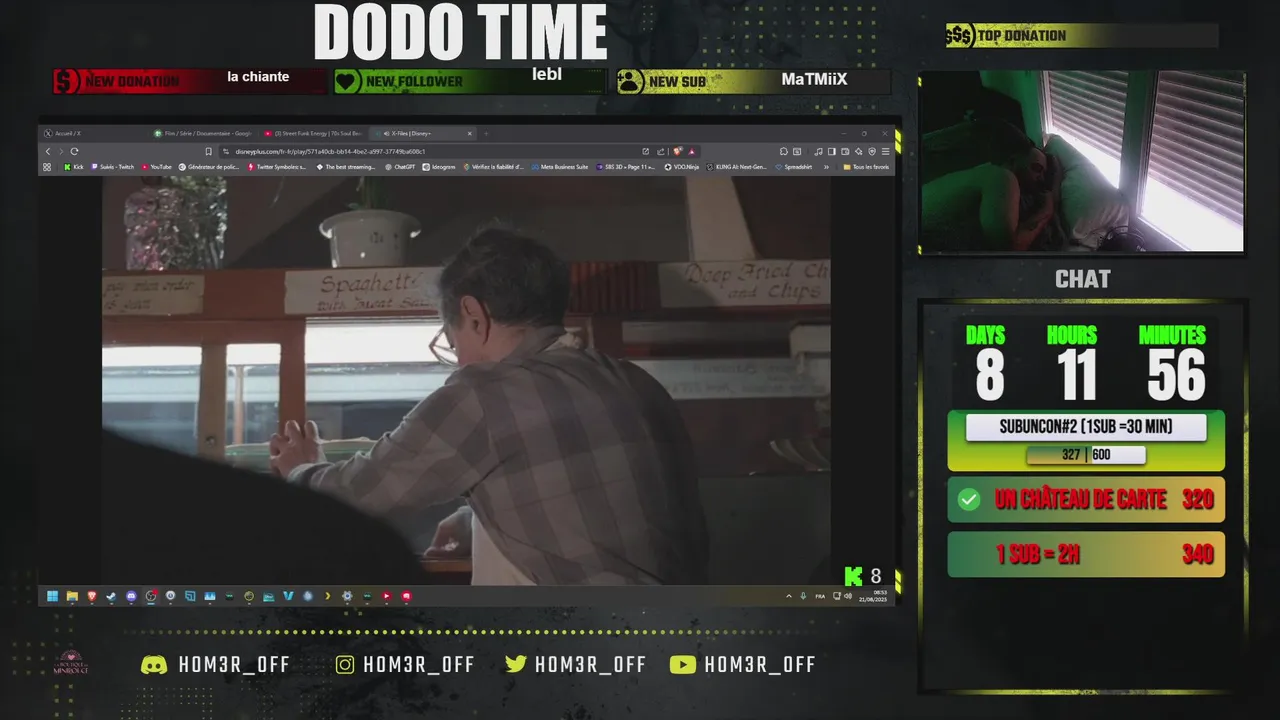Open the Vérifiez la fiabilité bookmark
Viewport: 1280px width, 720px height.
point(494,167)
